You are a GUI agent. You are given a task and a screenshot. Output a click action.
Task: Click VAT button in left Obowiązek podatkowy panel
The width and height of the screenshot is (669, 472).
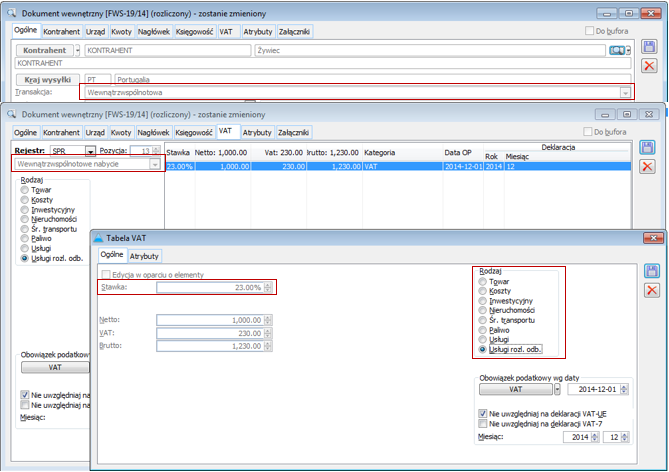(55, 367)
